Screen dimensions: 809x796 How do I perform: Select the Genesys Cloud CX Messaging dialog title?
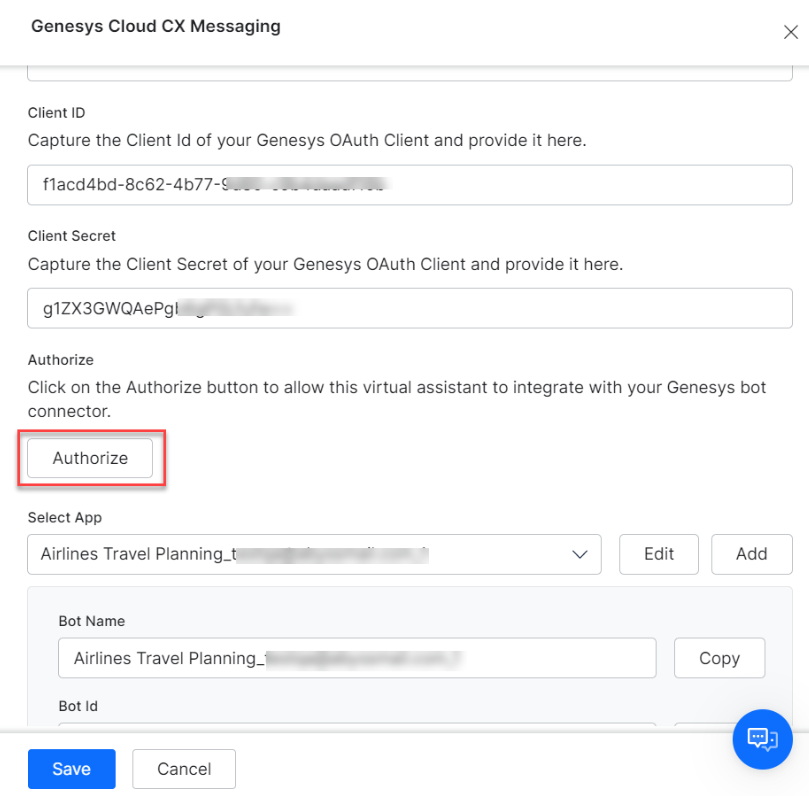(x=154, y=26)
